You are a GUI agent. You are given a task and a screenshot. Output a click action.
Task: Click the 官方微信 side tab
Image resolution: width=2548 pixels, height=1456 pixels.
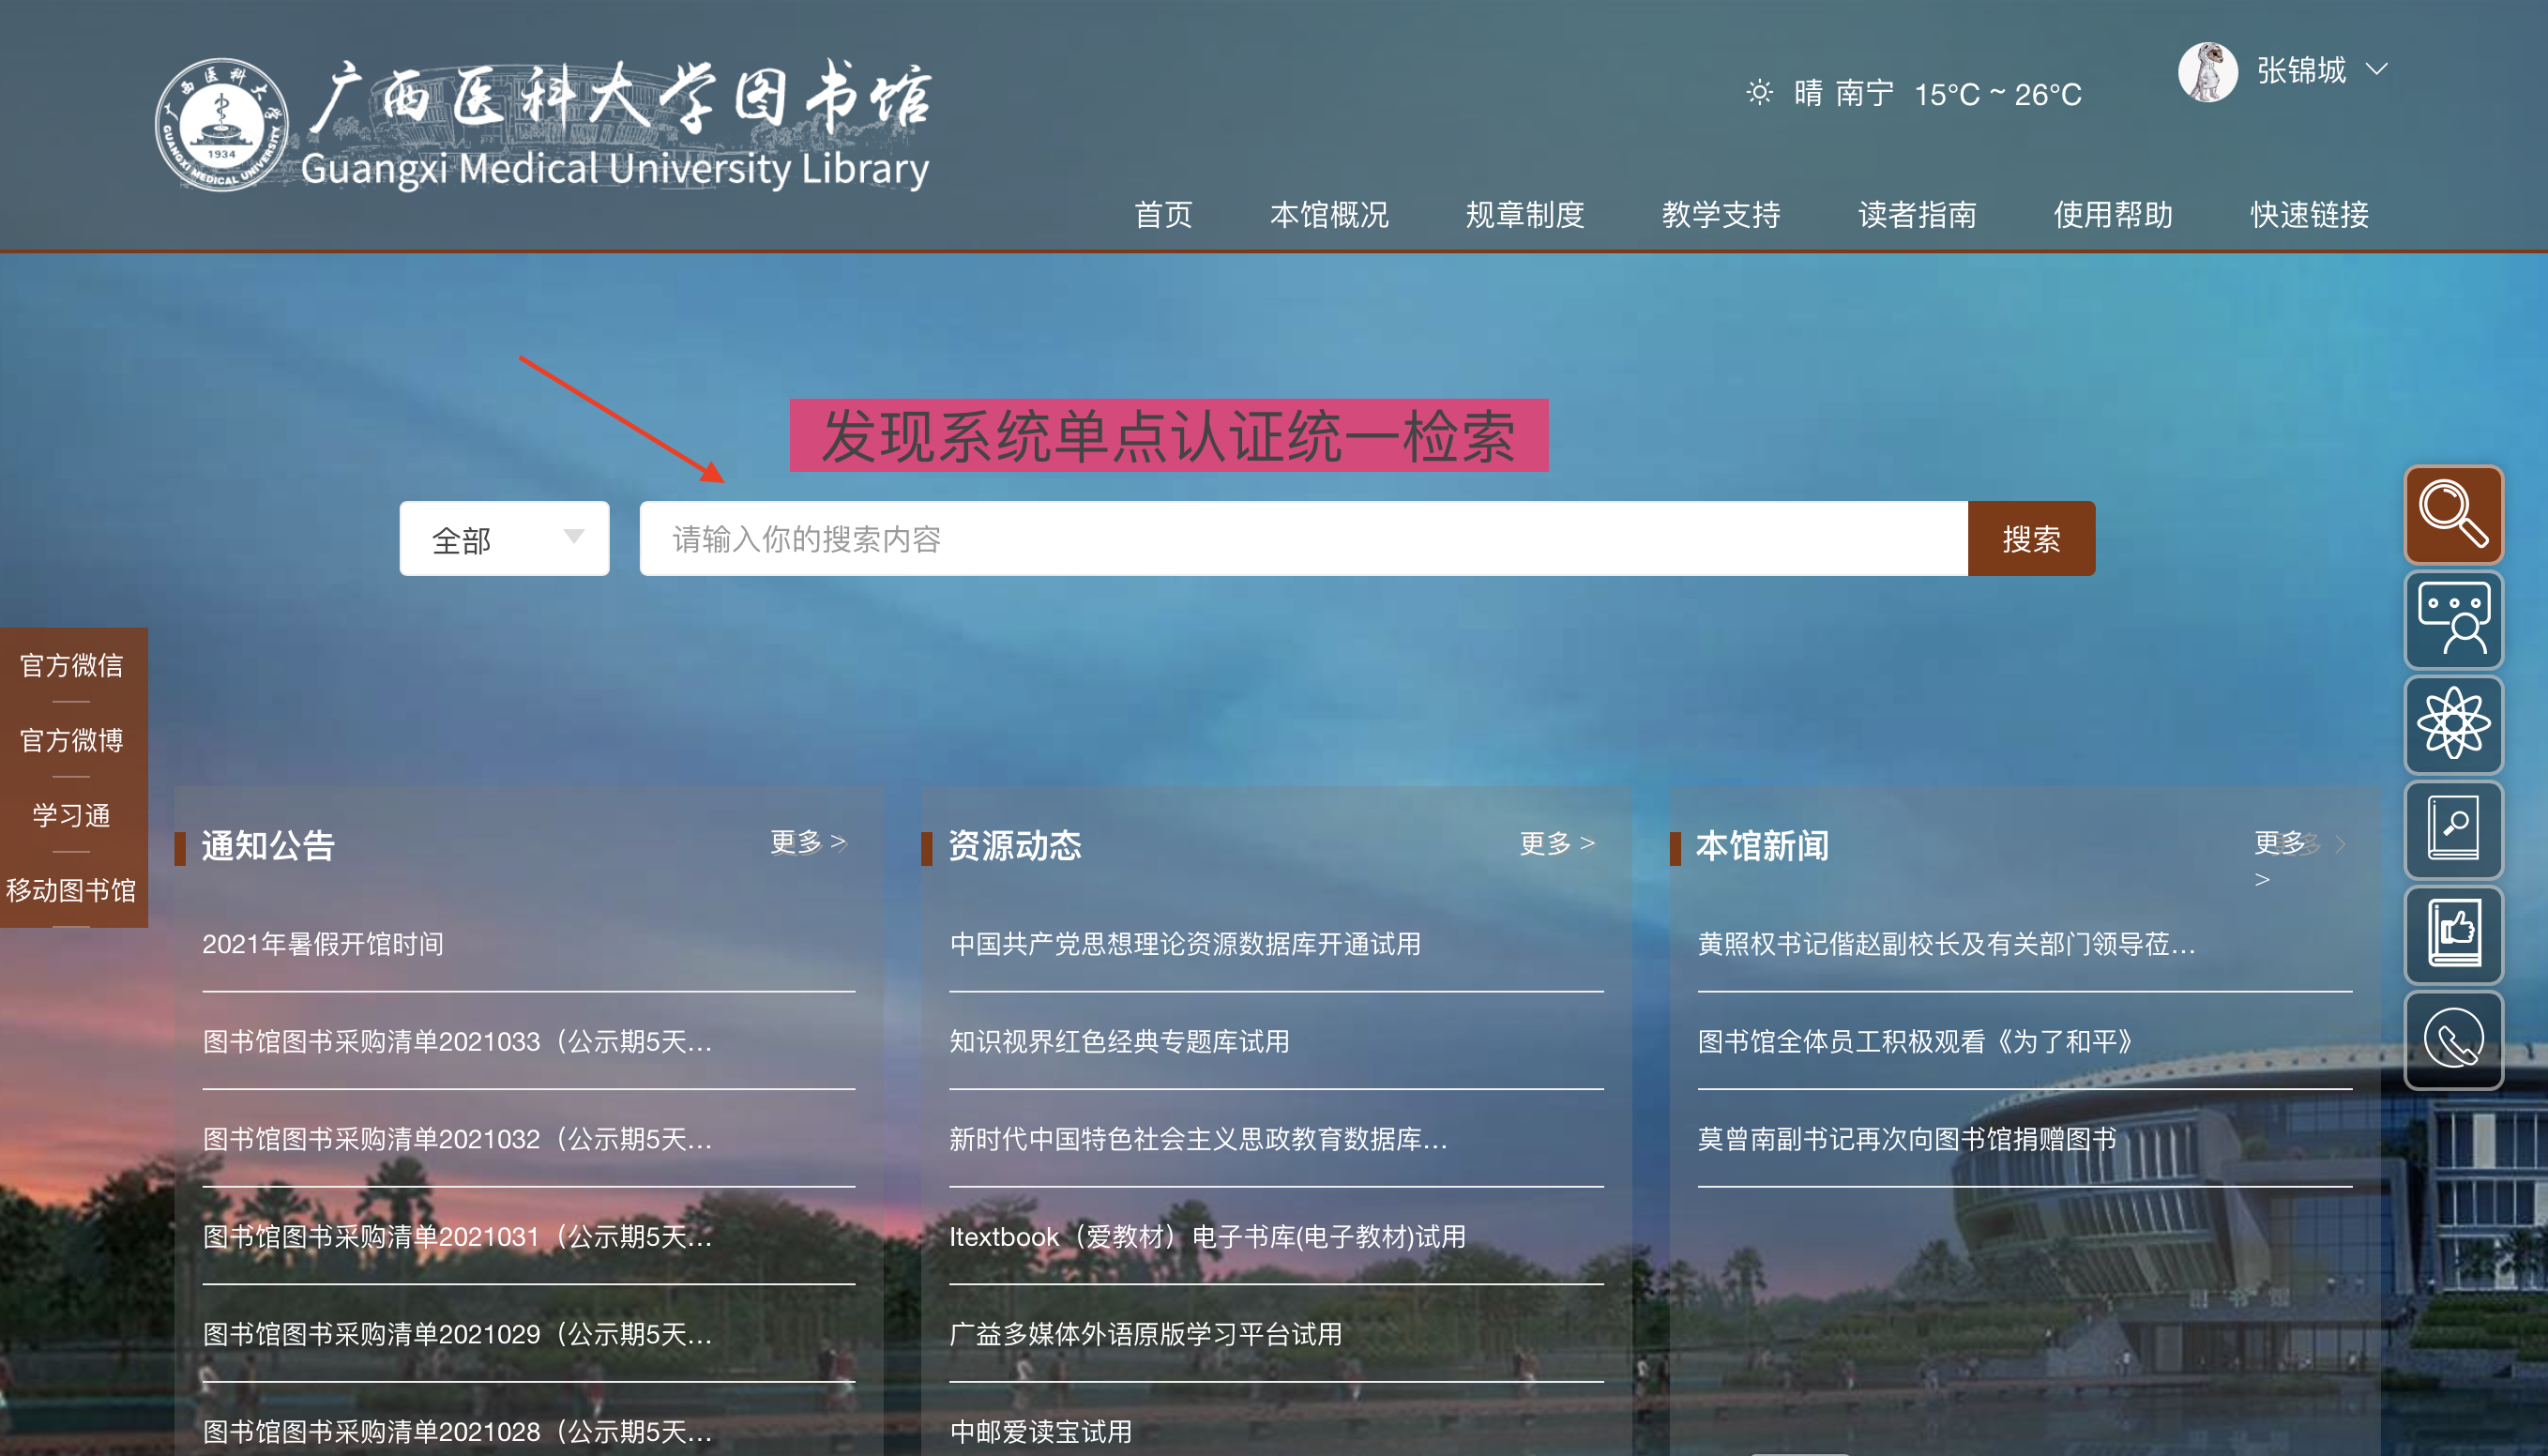pos(71,664)
